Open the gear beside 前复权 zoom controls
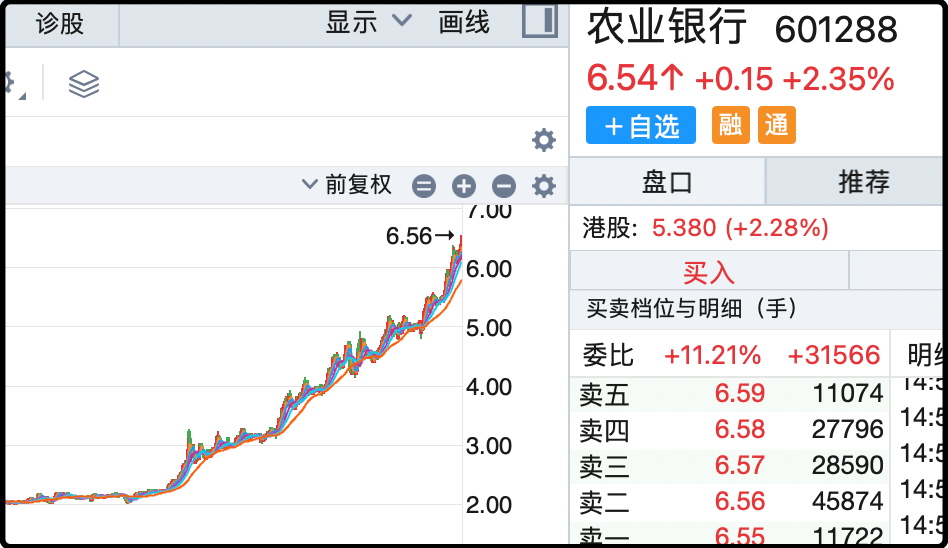 [x=544, y=186]
